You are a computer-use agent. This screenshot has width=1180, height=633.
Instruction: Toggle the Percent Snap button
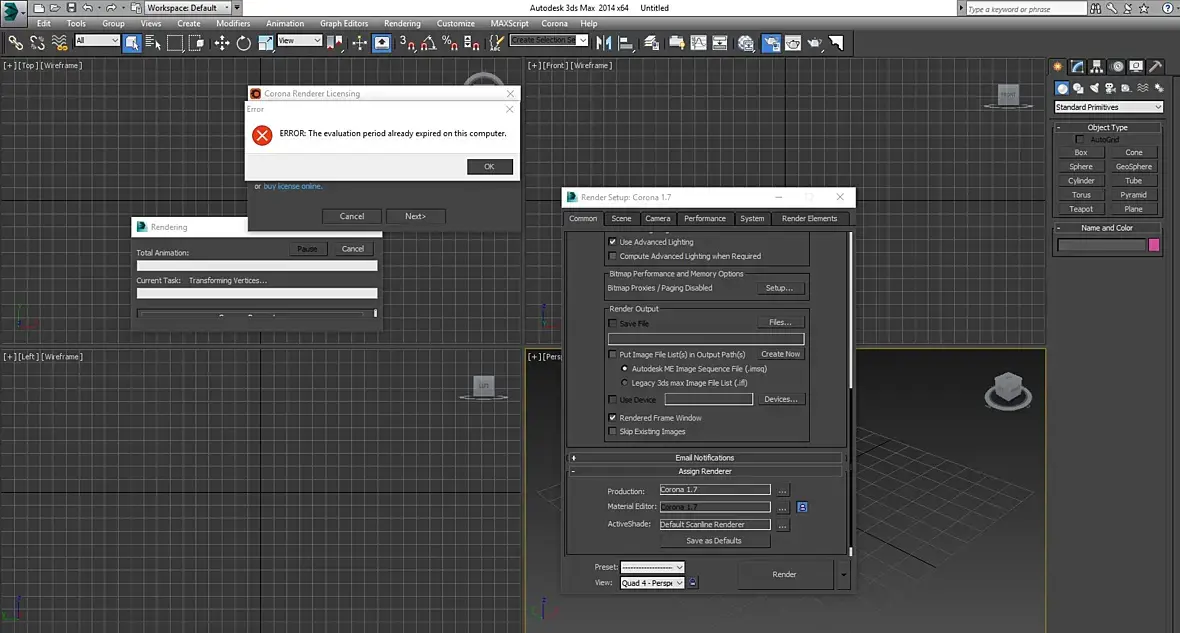tap(450, 43)
